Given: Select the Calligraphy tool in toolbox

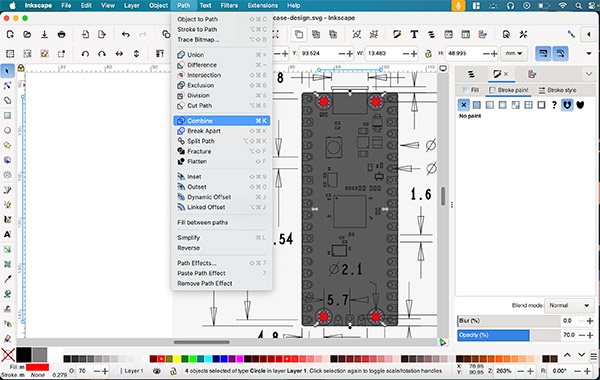Looking at the screenshot, I should point(7,220).
